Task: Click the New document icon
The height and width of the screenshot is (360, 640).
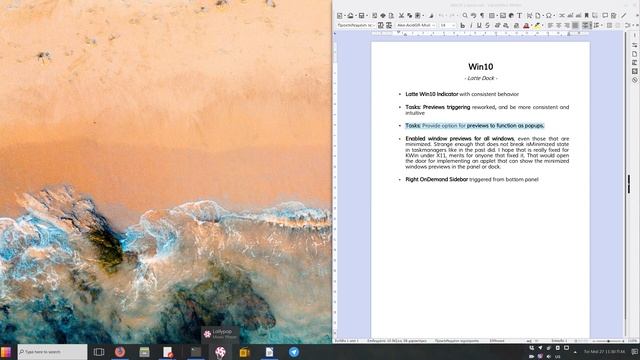Action: pyautogui.click(x=340, y=16)
